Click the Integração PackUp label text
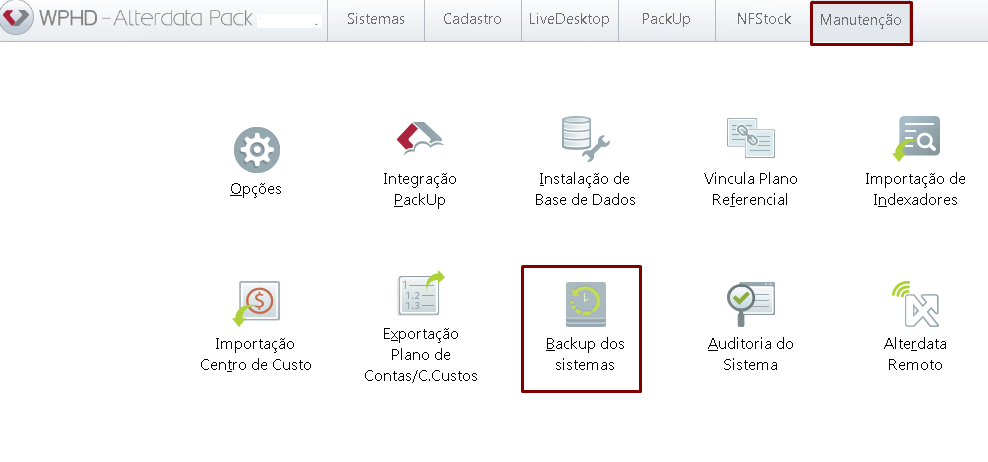Viewport: 988px width, 462px height. [420, 189]
